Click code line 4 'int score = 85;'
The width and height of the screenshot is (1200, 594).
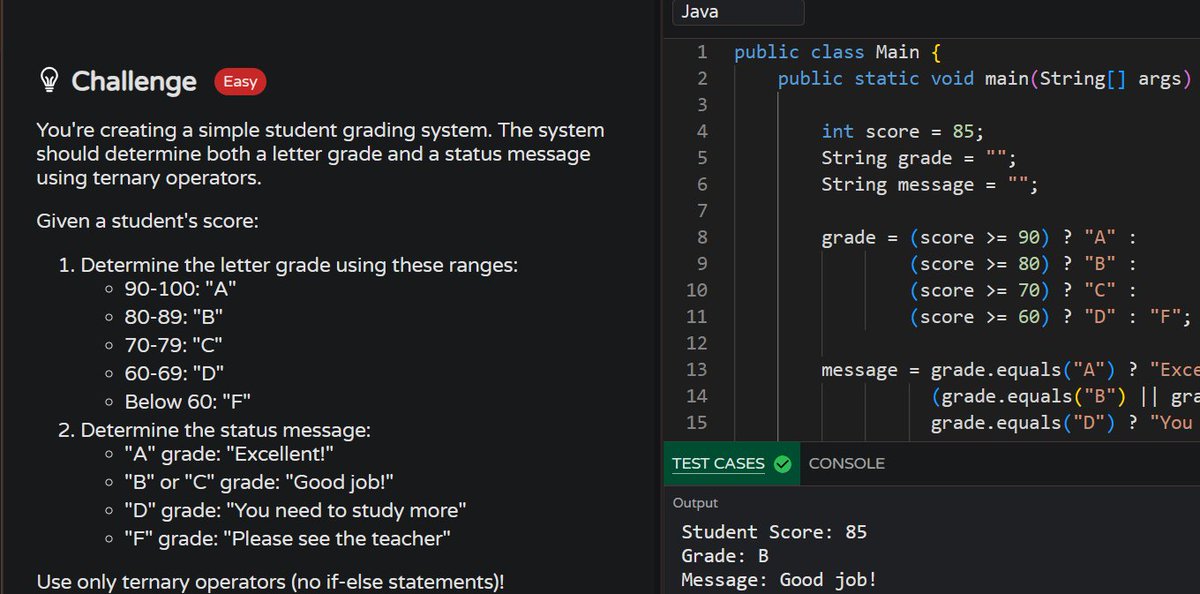[x=902, y=131]
